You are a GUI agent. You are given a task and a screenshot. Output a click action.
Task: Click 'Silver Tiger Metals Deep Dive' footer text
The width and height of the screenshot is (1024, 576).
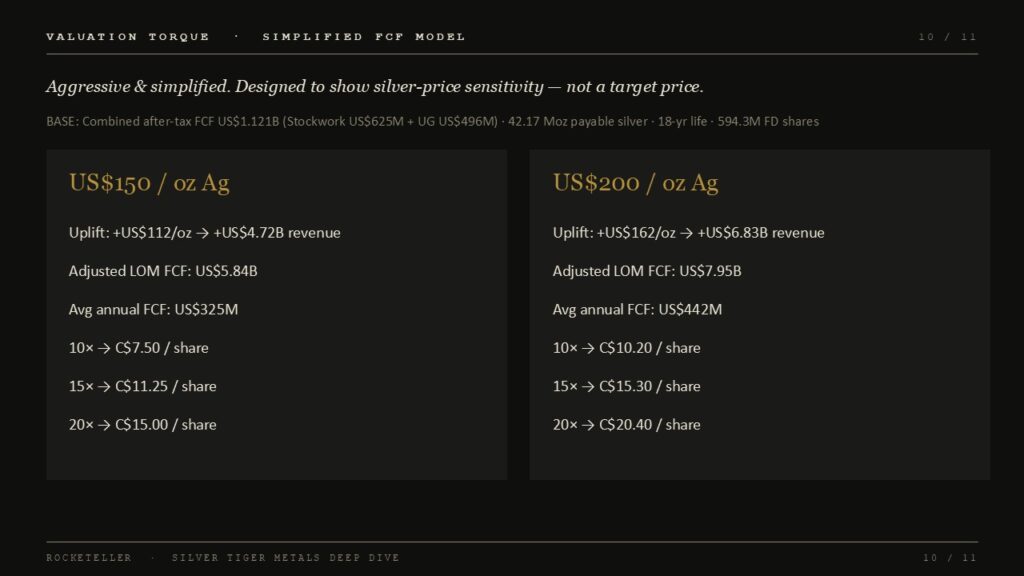click(x=285, y=558)
